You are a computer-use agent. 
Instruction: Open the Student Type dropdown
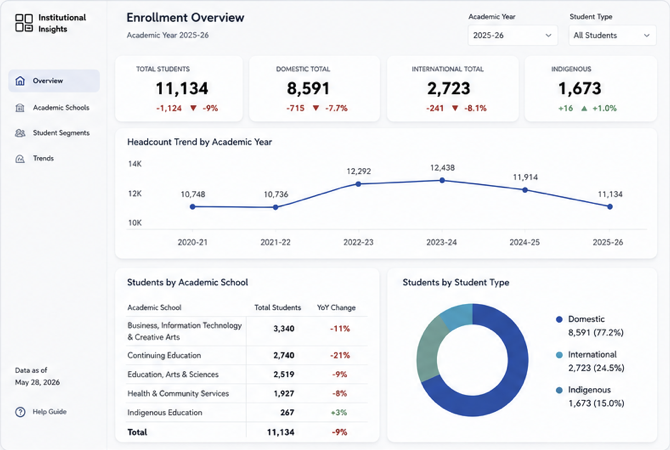pyautogui.click(x=612, y=35)
